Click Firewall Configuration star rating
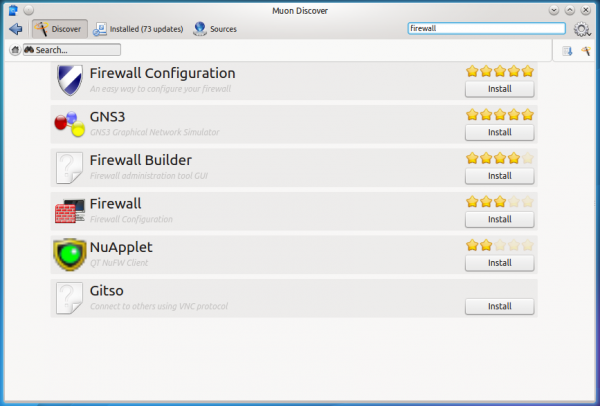Viewport: 600px width, 406px height. click(500, 71)
